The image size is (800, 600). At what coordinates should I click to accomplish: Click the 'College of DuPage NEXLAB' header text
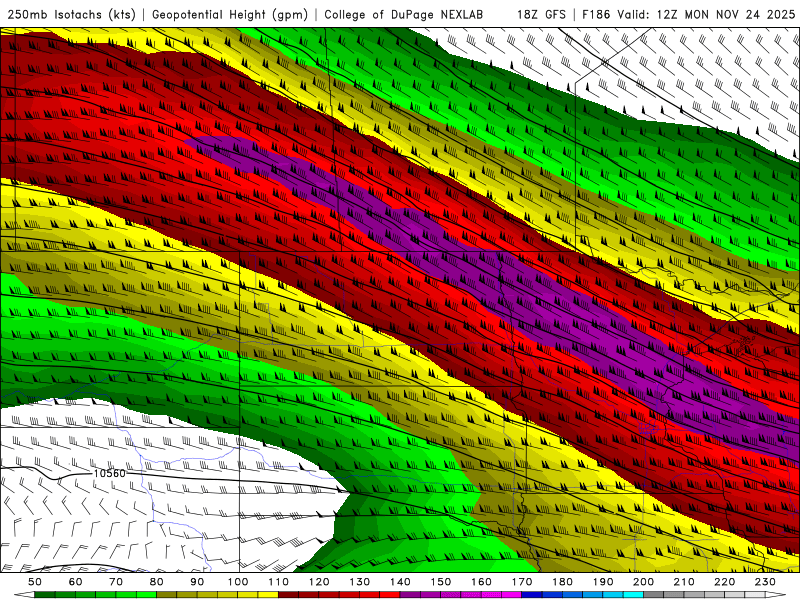click(404, 14)
